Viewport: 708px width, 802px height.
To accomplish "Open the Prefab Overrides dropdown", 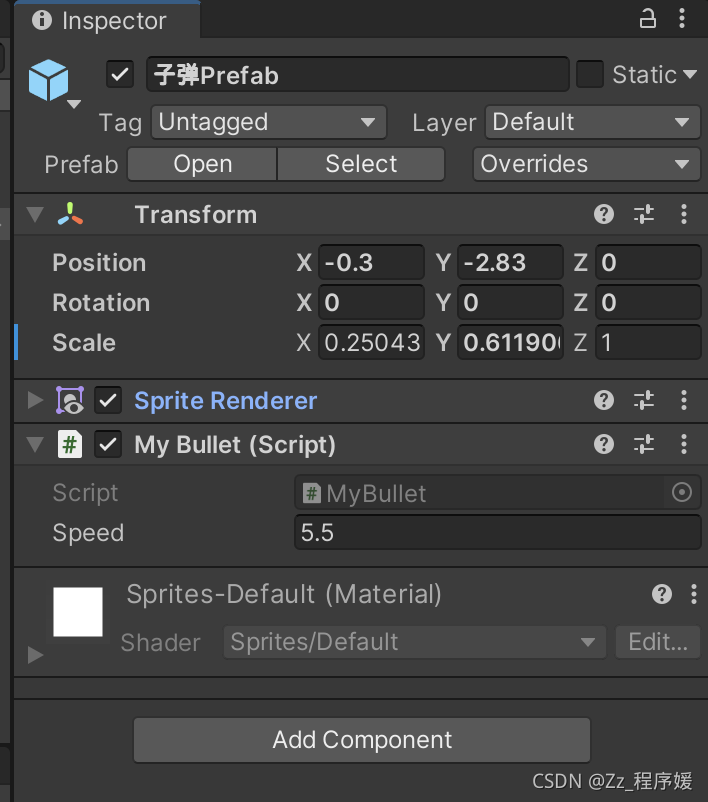I will tap(586, 164).
